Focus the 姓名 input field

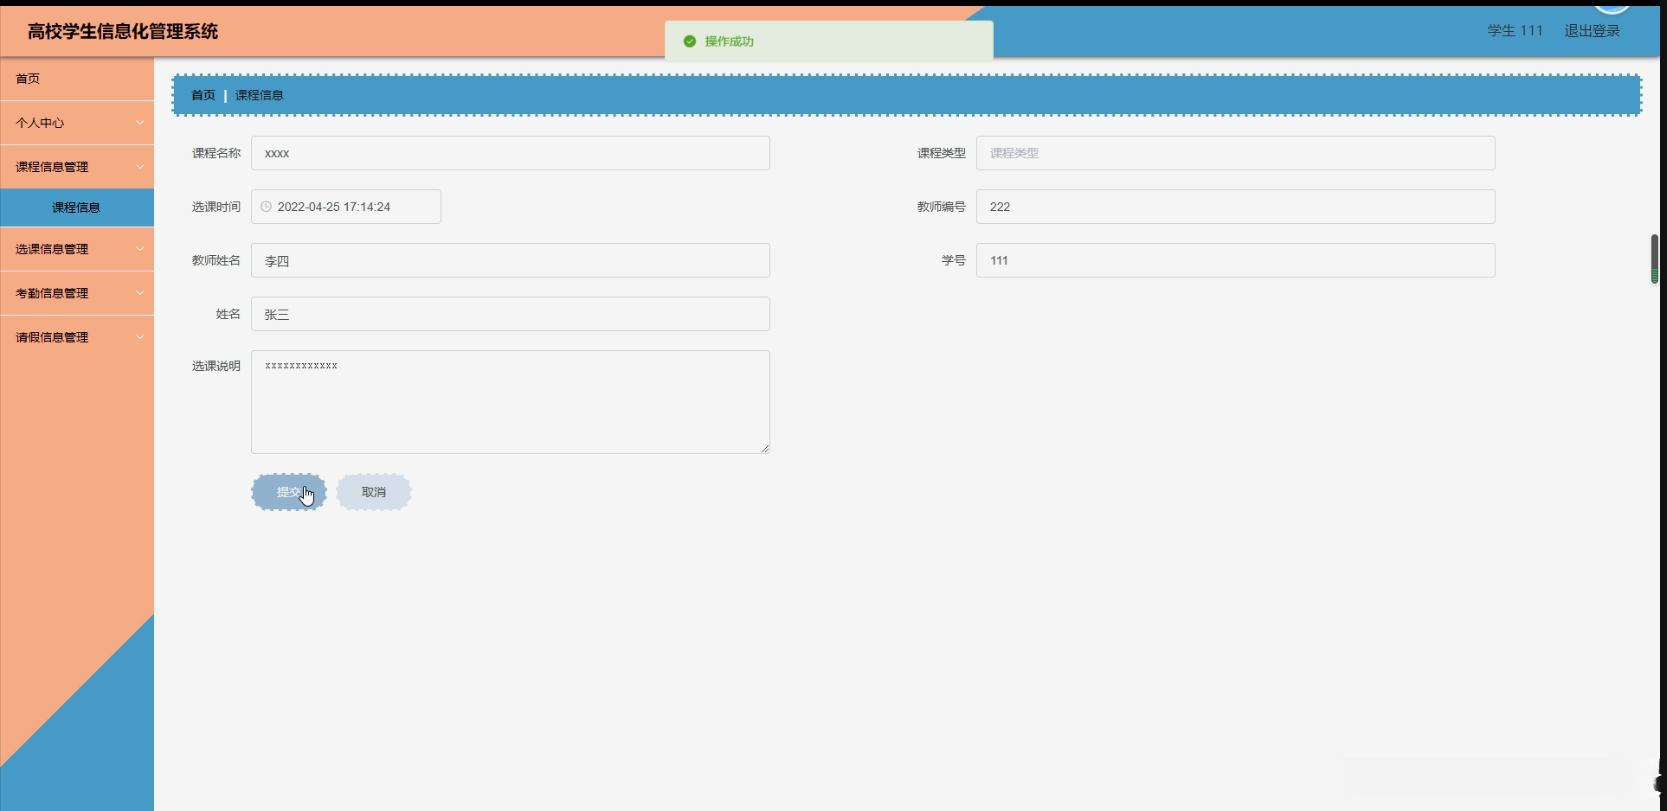[510, 314]
